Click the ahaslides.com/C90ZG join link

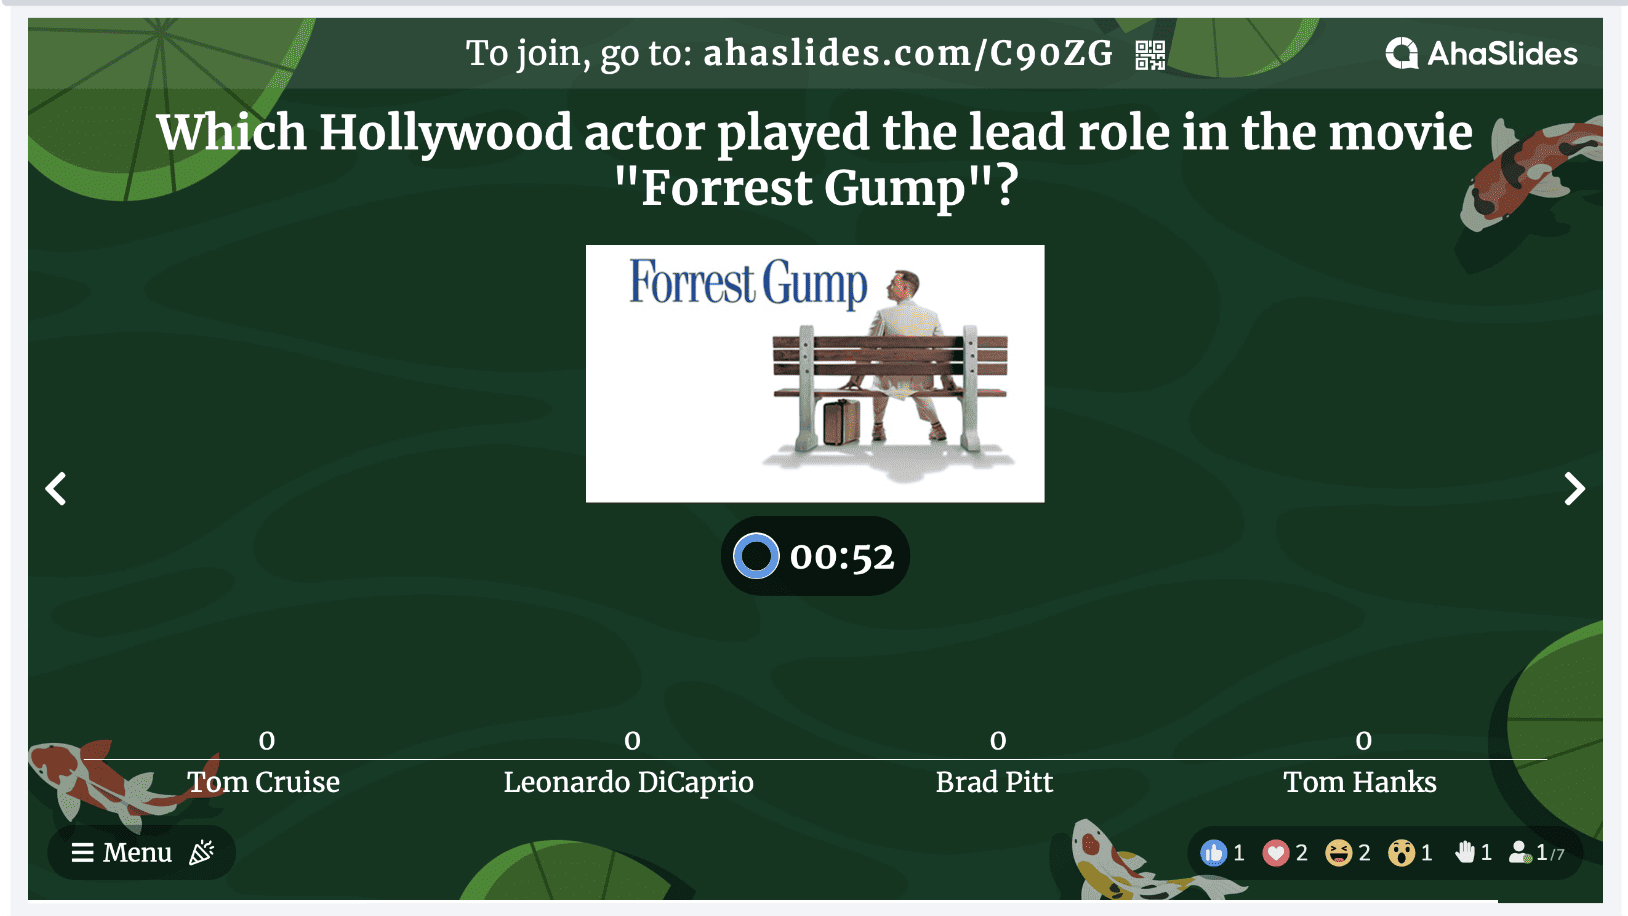click(908, 53)
